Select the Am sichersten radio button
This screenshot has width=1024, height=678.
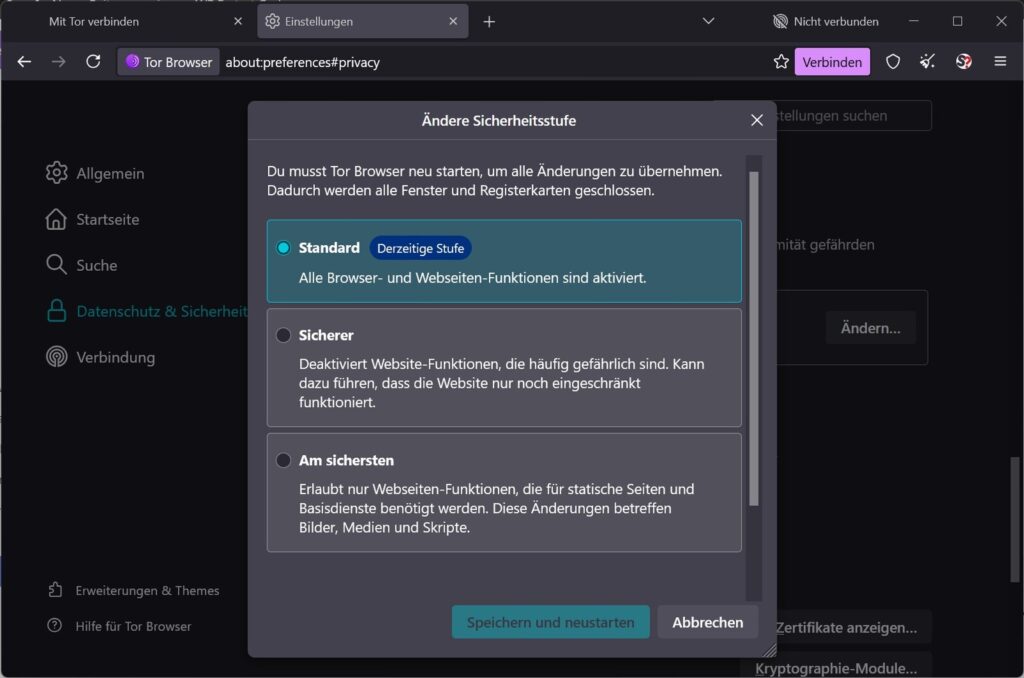283,460
